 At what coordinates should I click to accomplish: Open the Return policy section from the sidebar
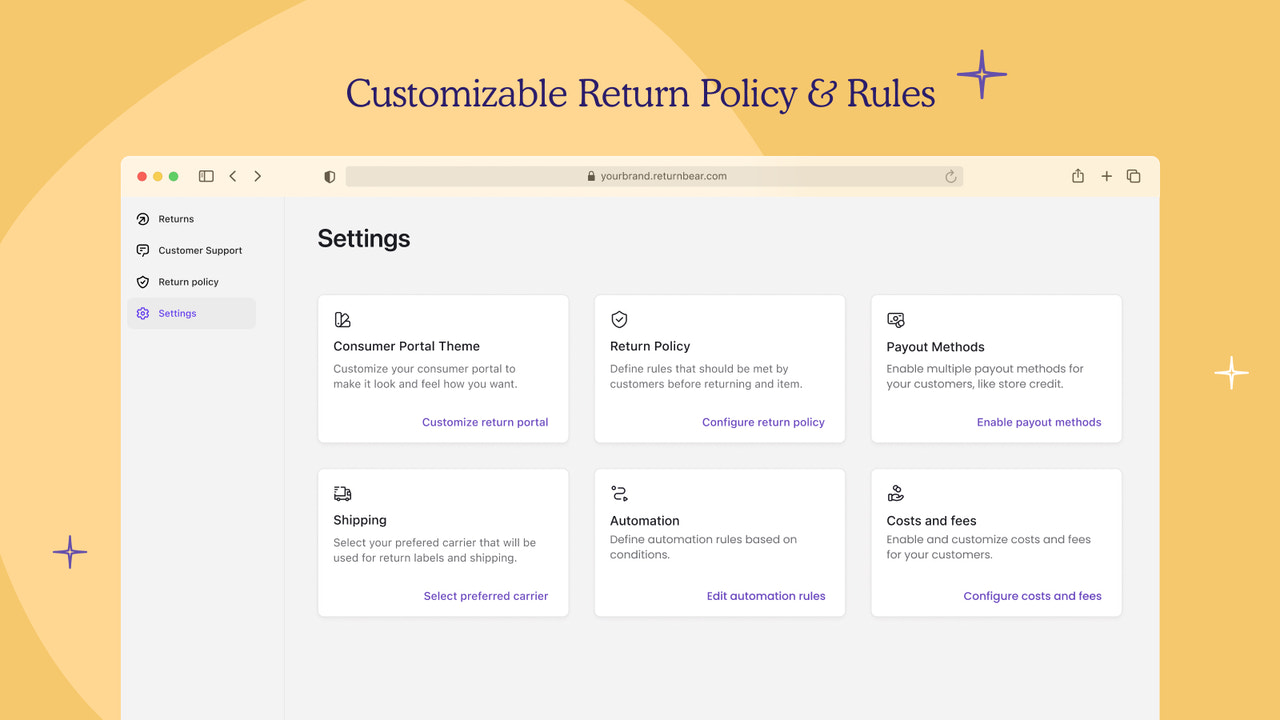[189, 281]
